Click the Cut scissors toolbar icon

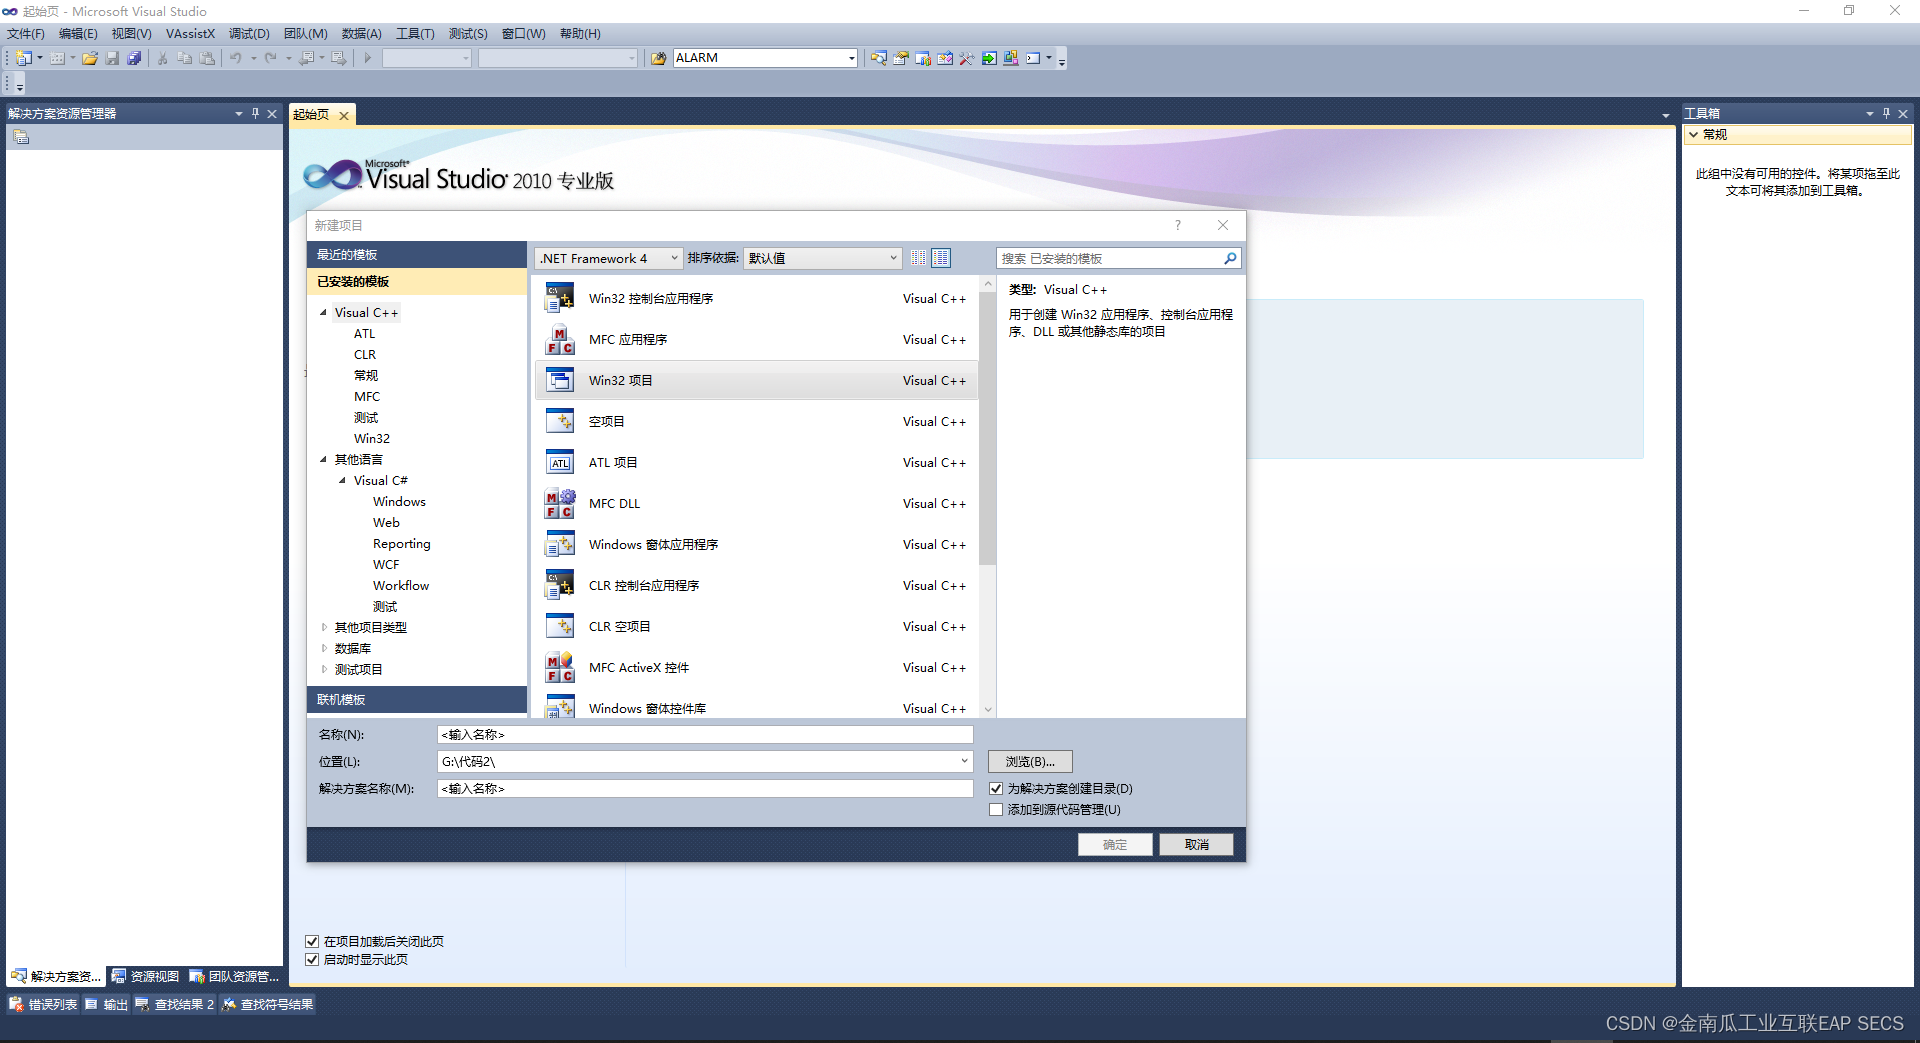pos(163,58)
